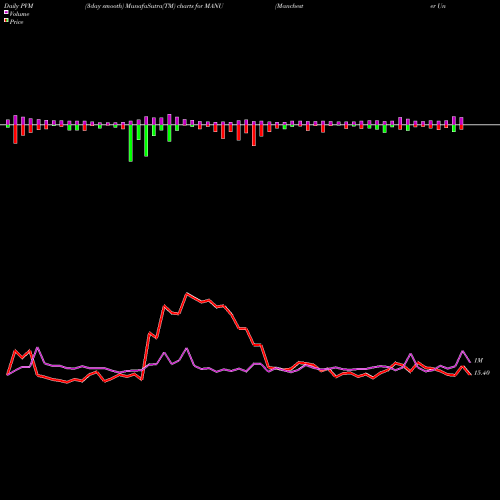The width and height of the screenshot is (500, 500).
Task: Click the '(Manchest' company name text
Action: coord(289,6)
